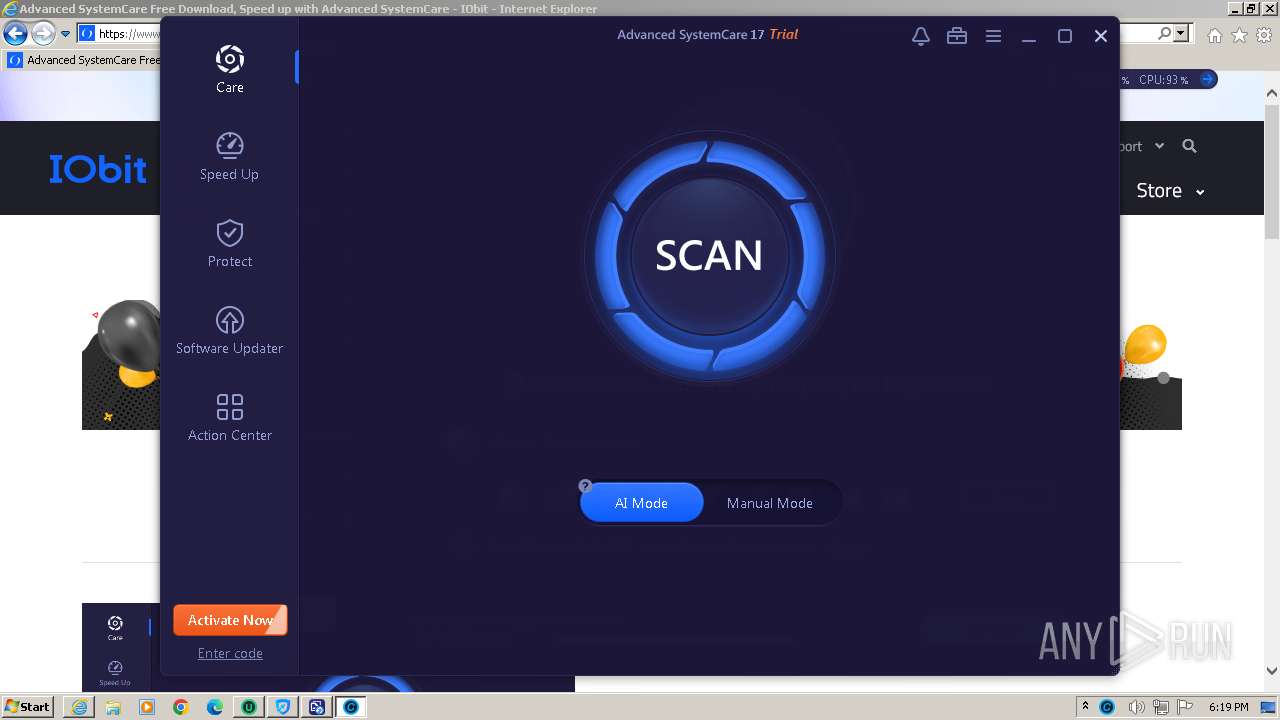Launch Microsoft Edge from taskbar
This screenshot has width=1280, height=720.
point(215,707)
